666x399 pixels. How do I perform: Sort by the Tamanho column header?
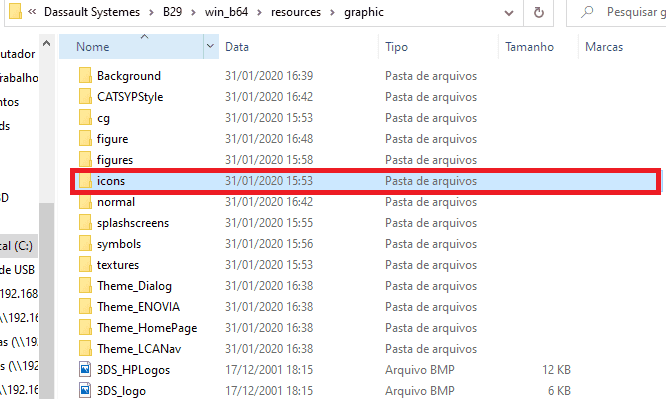pyautogui.click(x=538, y=47)
